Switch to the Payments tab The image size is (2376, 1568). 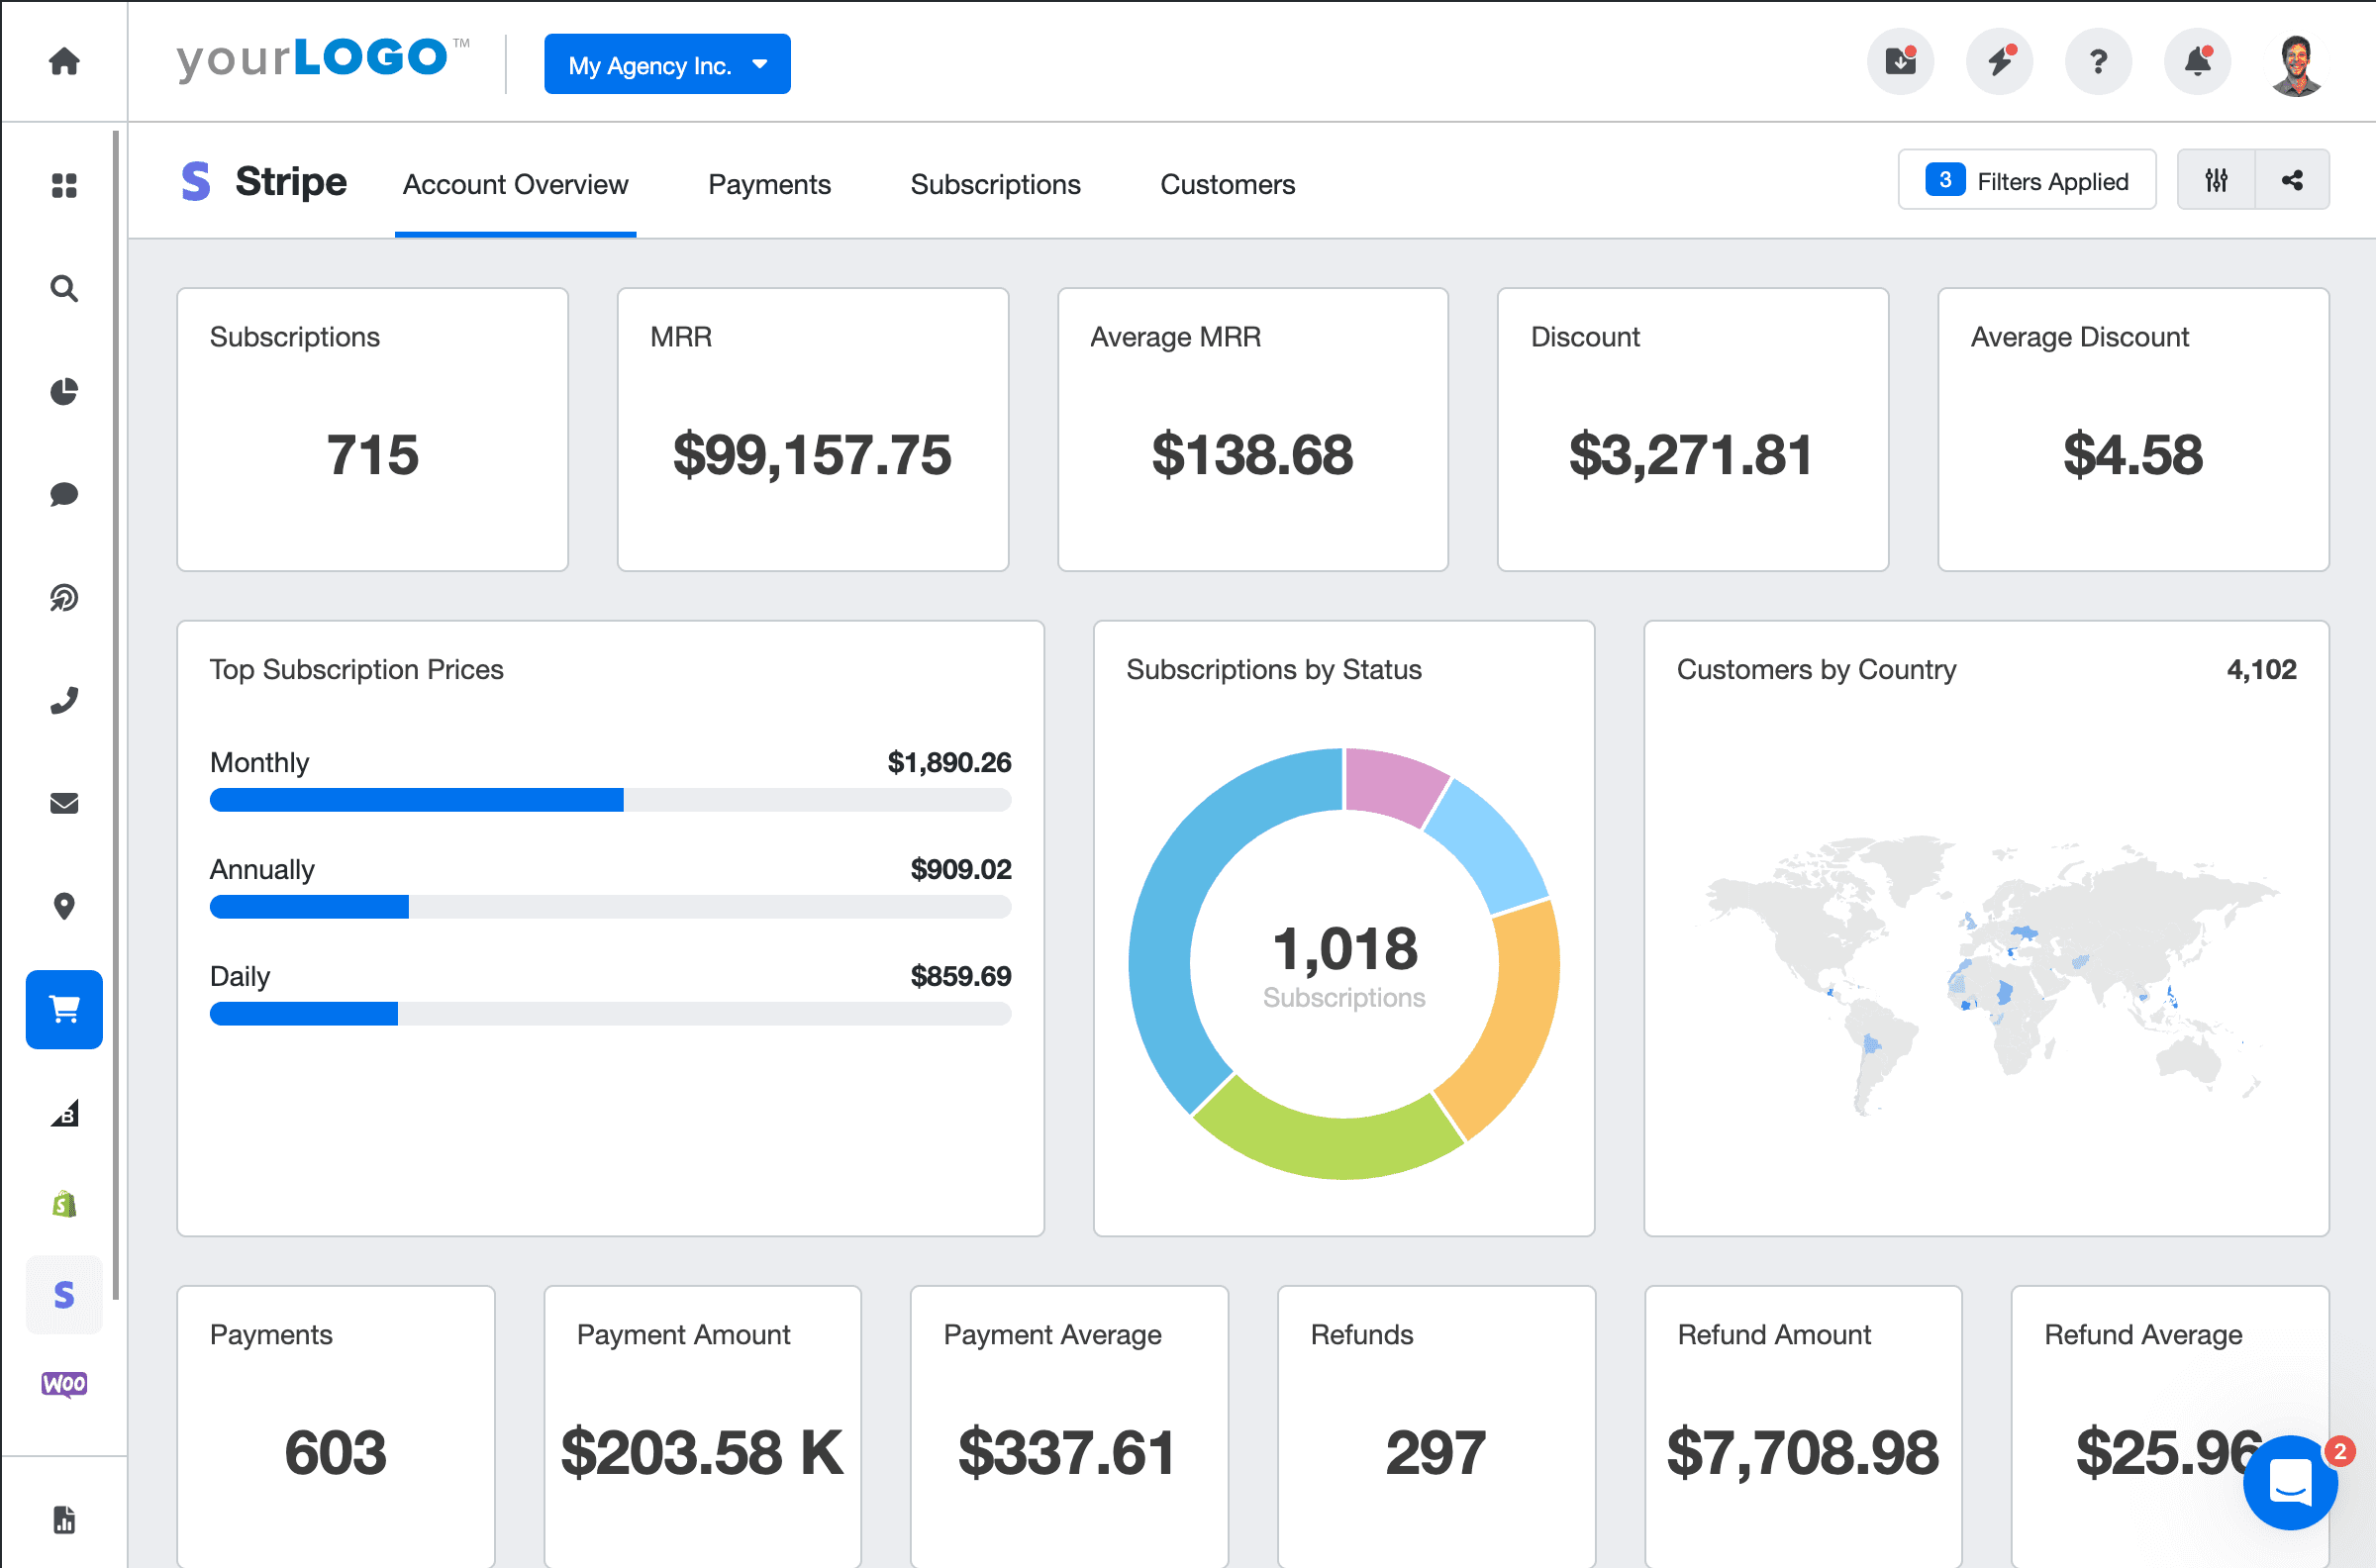tap(769, 185)
